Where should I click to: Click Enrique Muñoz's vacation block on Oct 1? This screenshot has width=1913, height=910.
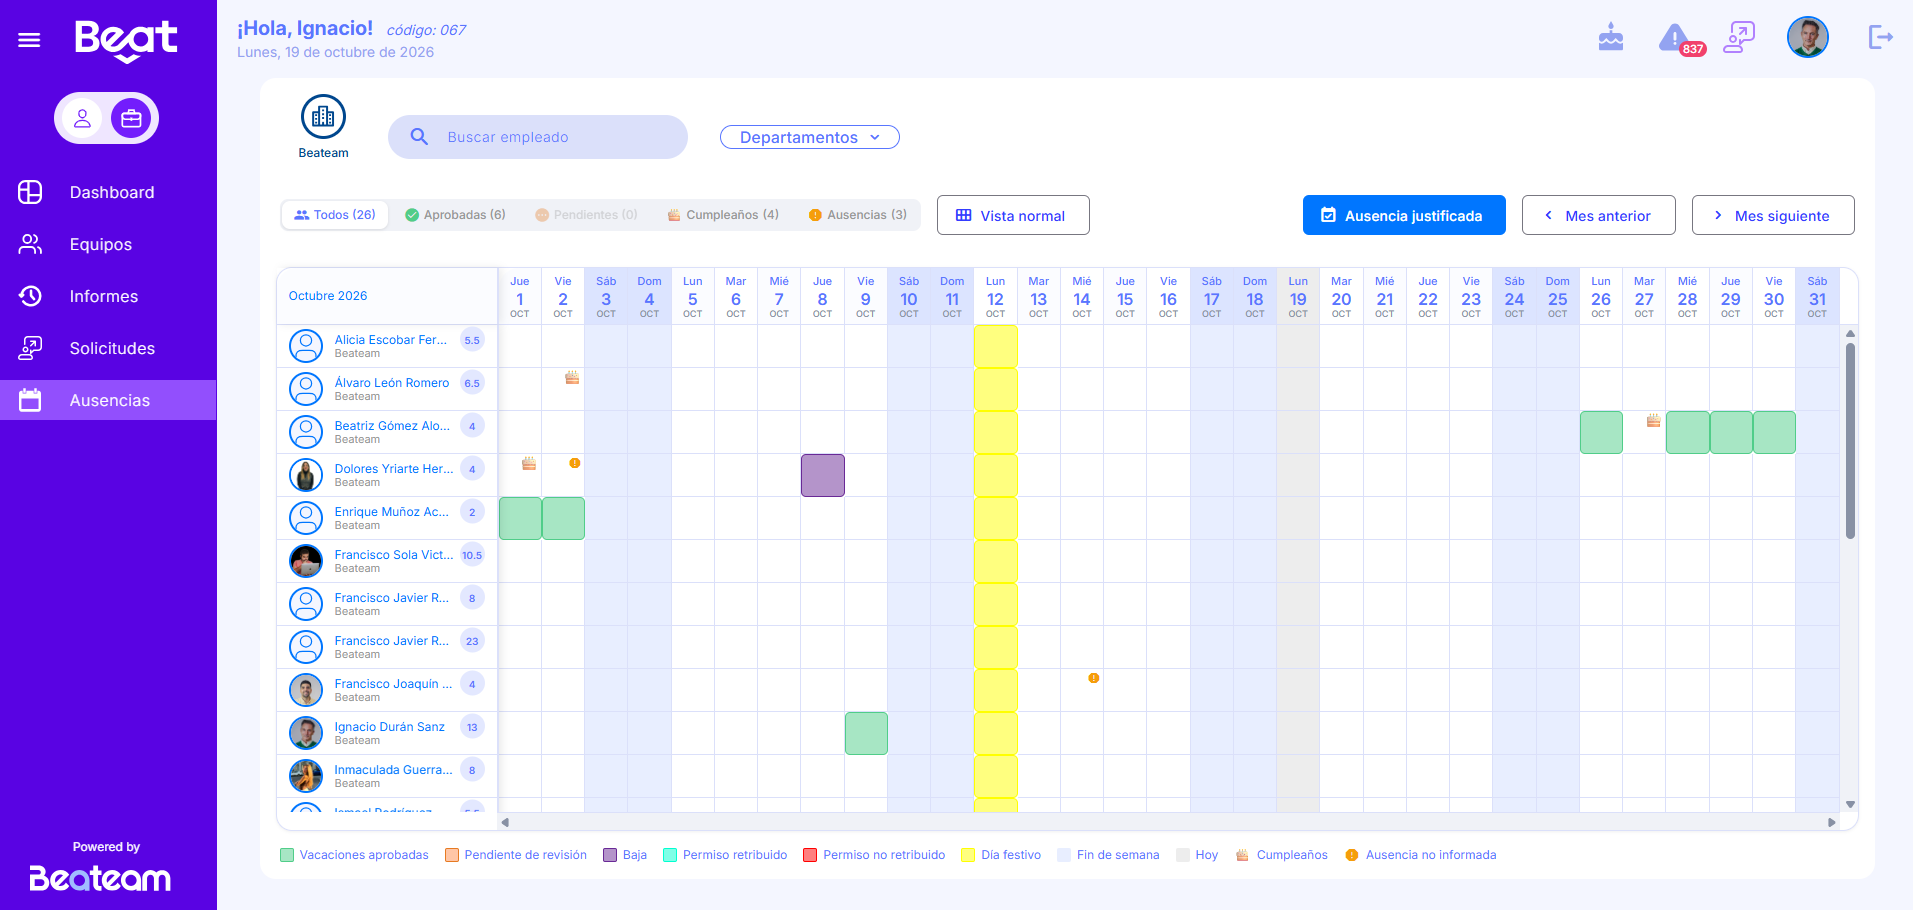pos(520,518)
